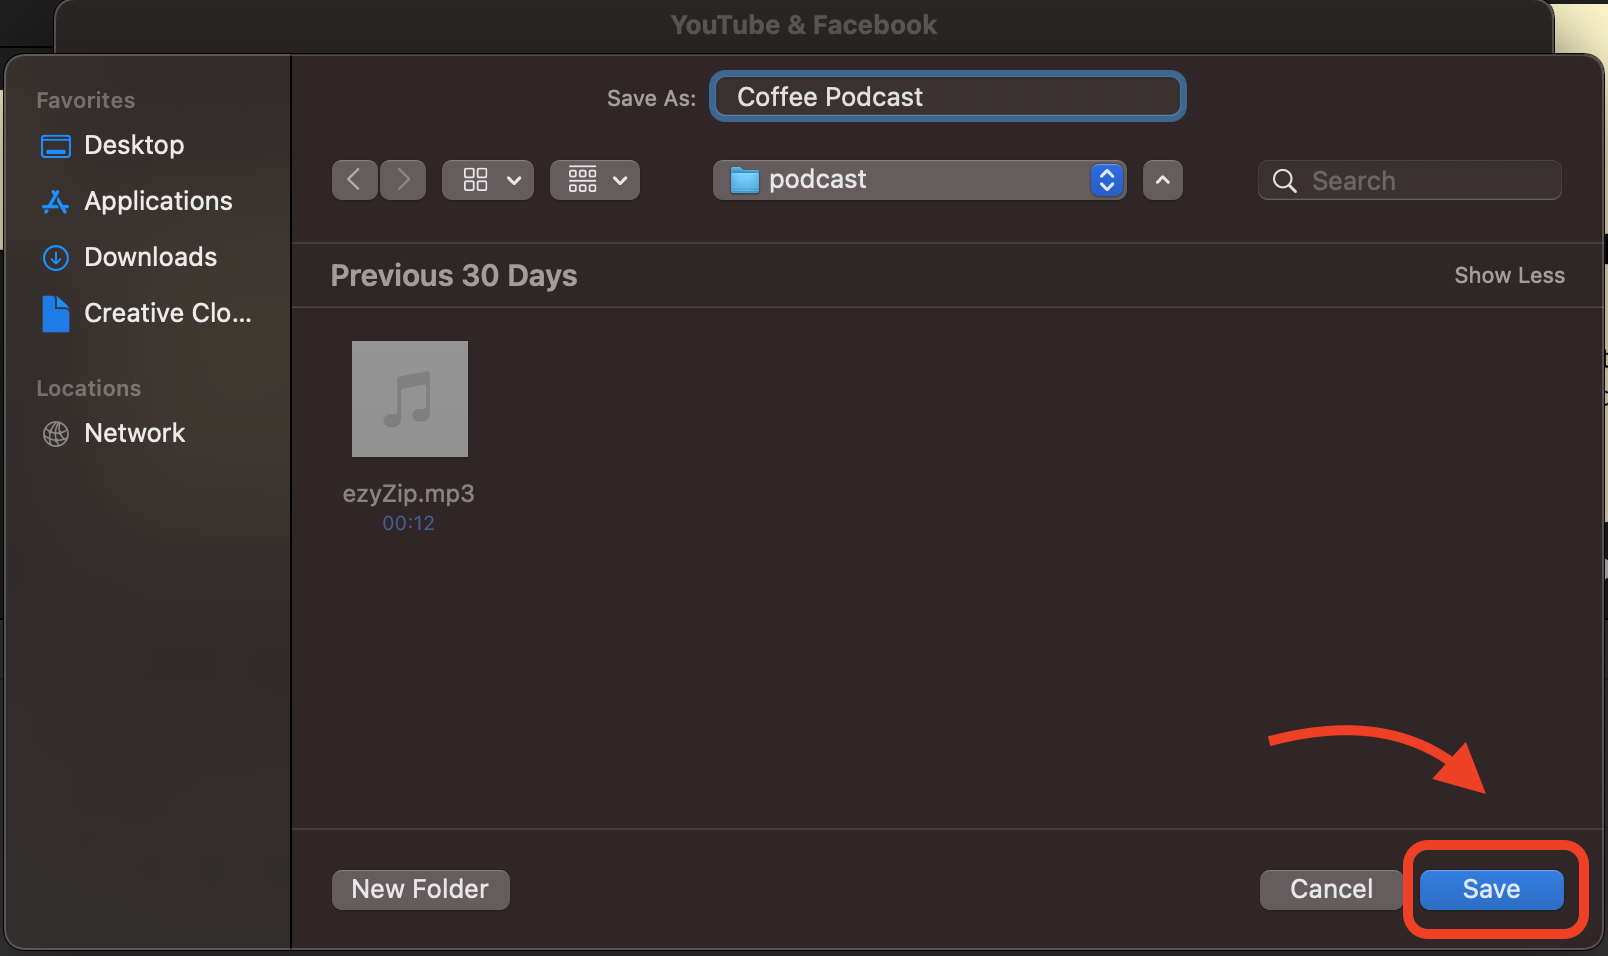Open the Applications folder from sidebar
Image resolution: width=1608 pixels, height=956 pixels.
click(x=157, y=201)
